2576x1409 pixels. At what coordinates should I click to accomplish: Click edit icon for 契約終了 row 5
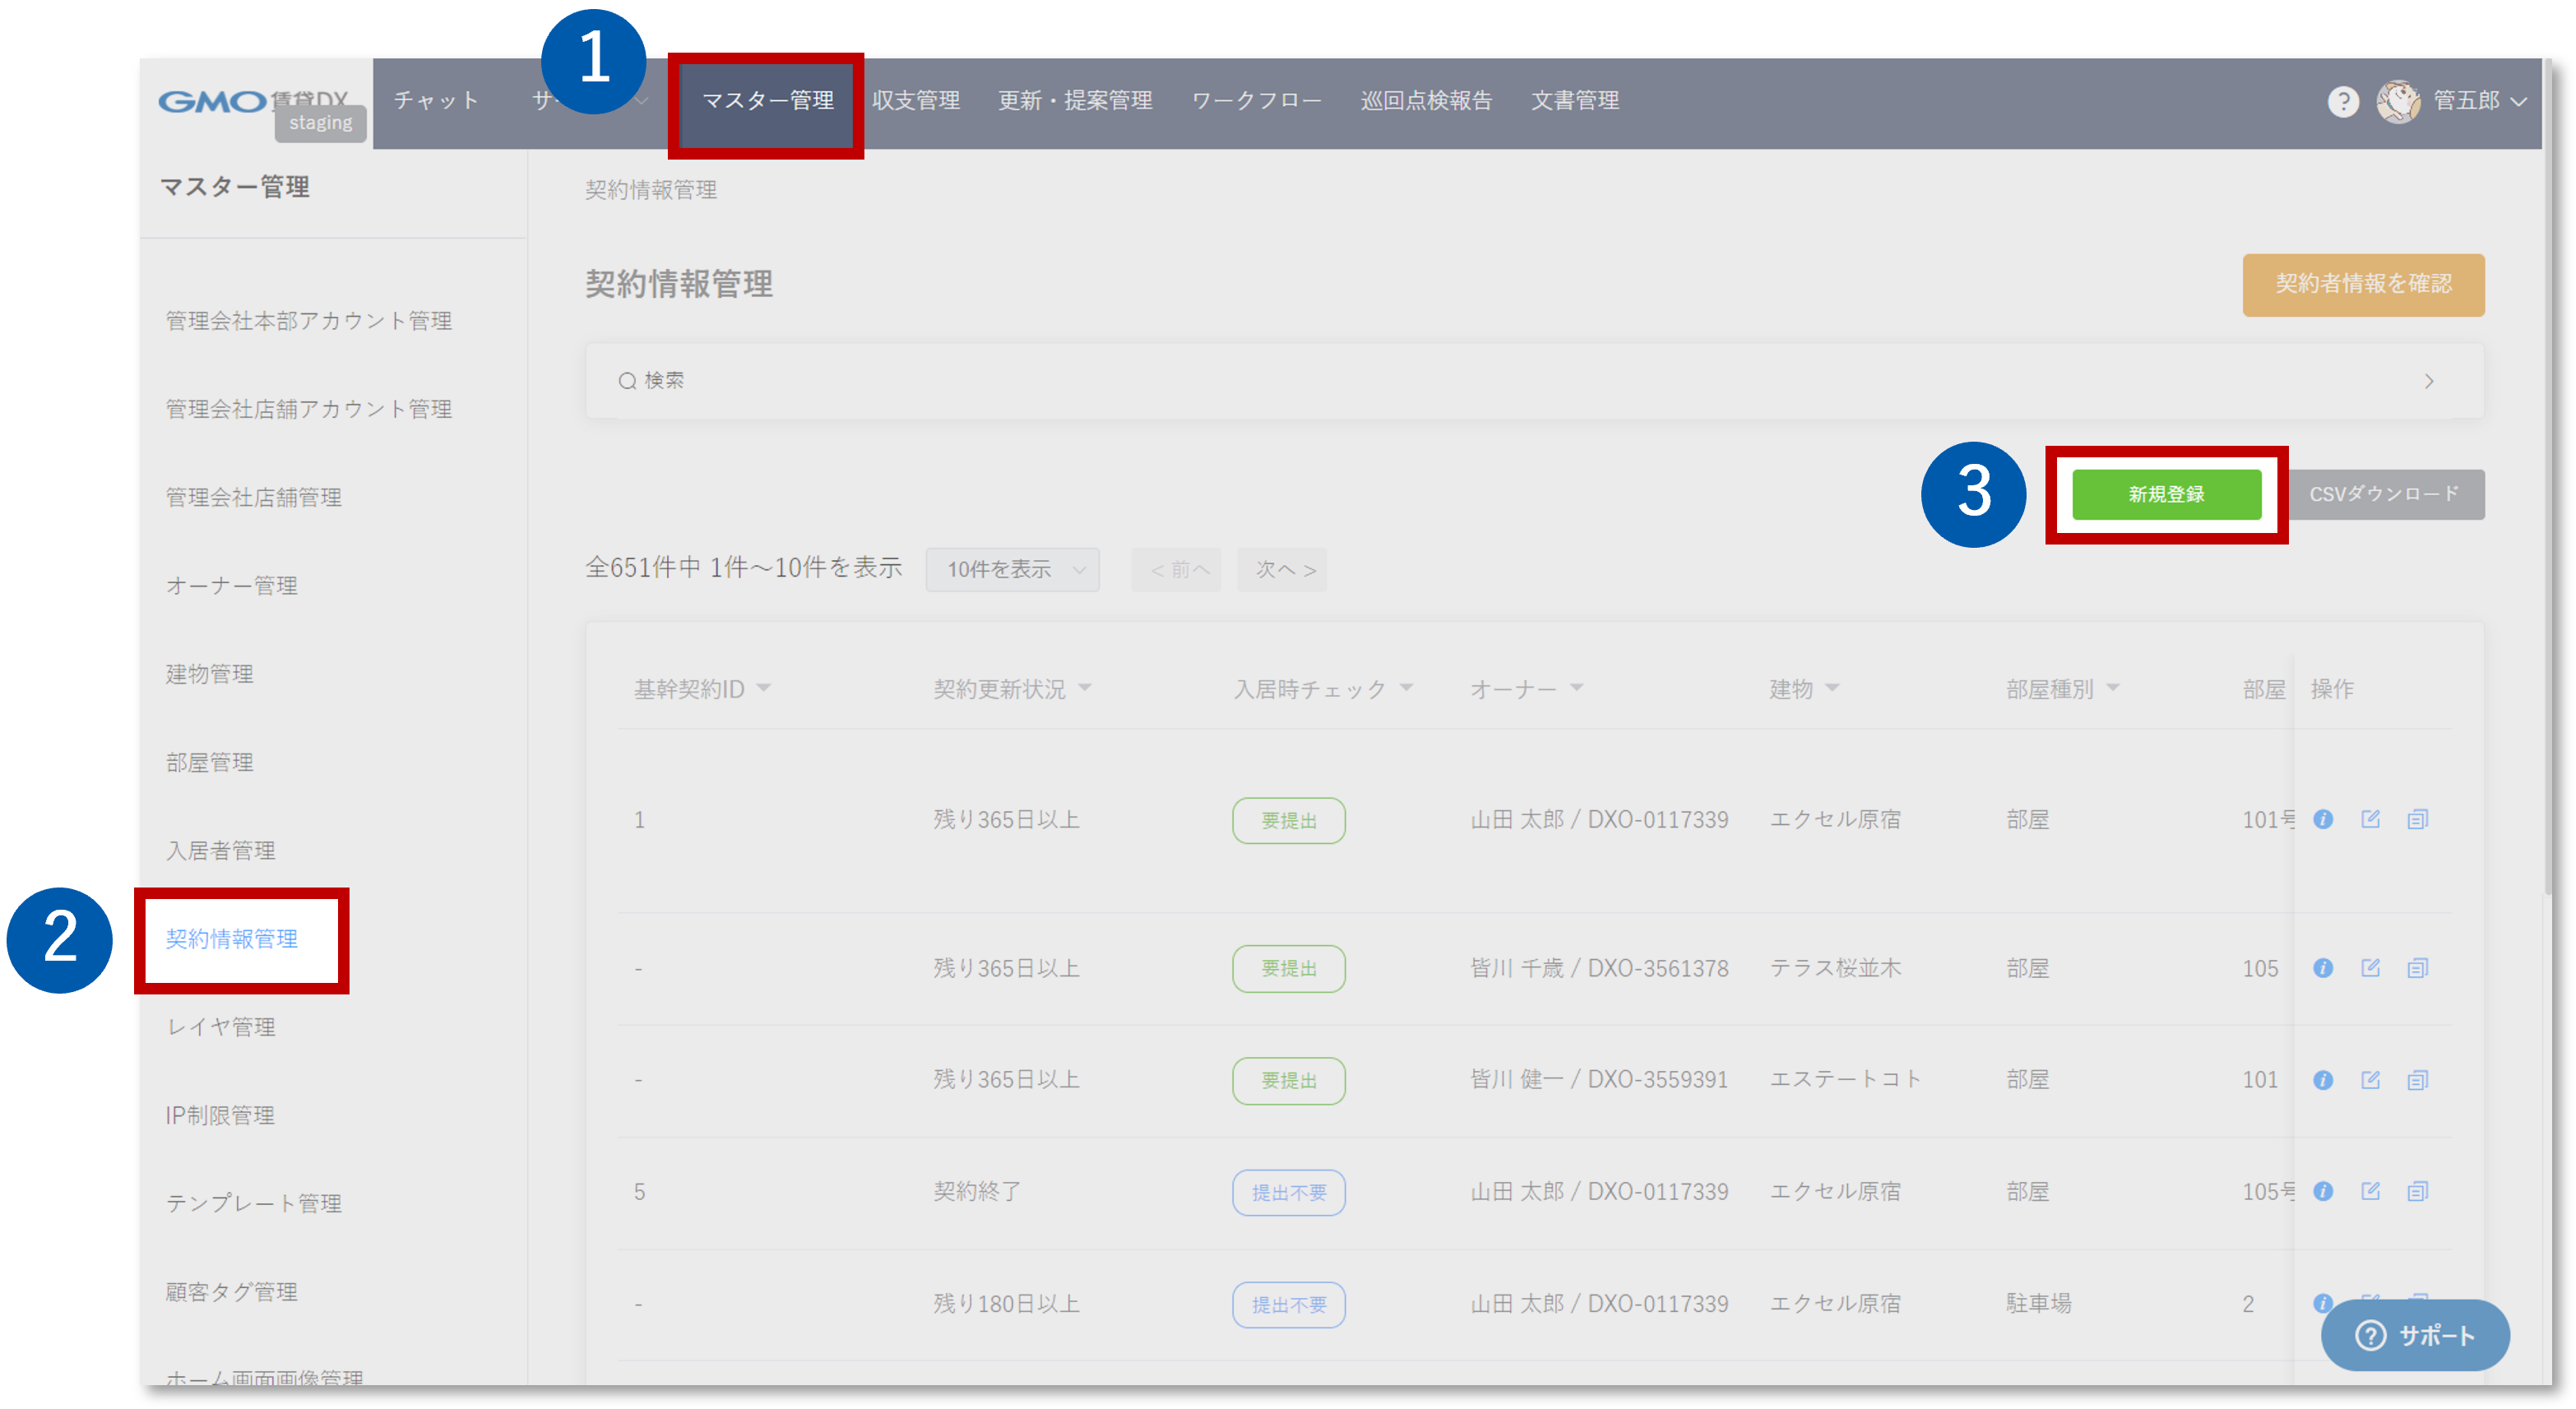(x=2369, y=1190)
